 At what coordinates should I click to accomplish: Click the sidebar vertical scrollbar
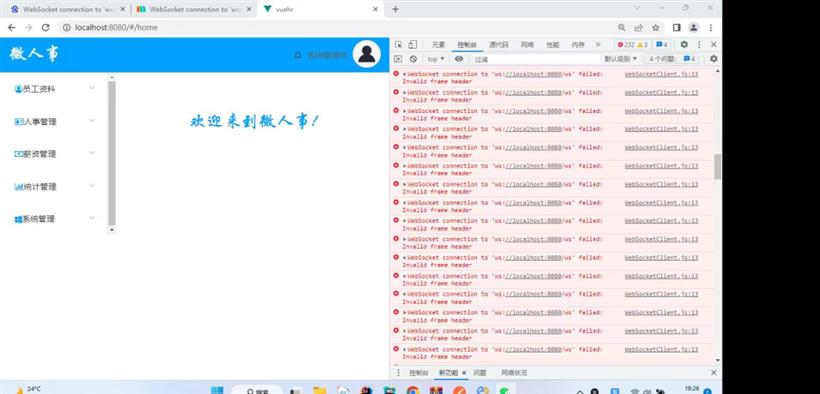111,153
